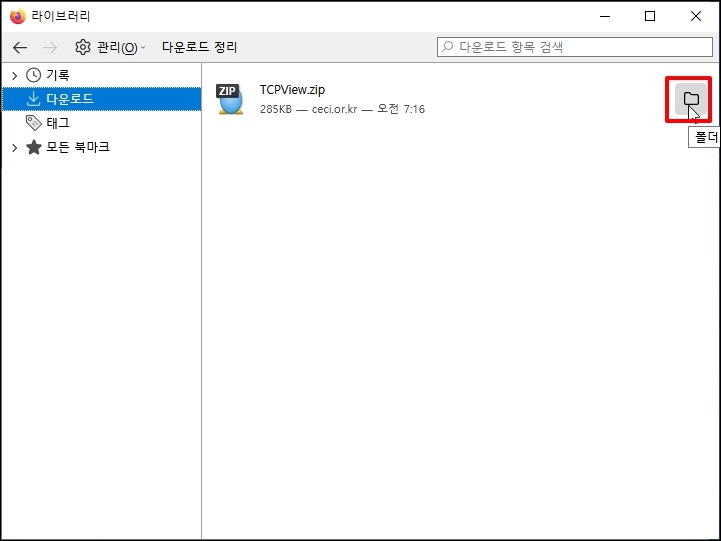721x541 pixels.
Task: Maximize the 라이브러리 window
Action: pyautogui.click(x=650, y=17)
